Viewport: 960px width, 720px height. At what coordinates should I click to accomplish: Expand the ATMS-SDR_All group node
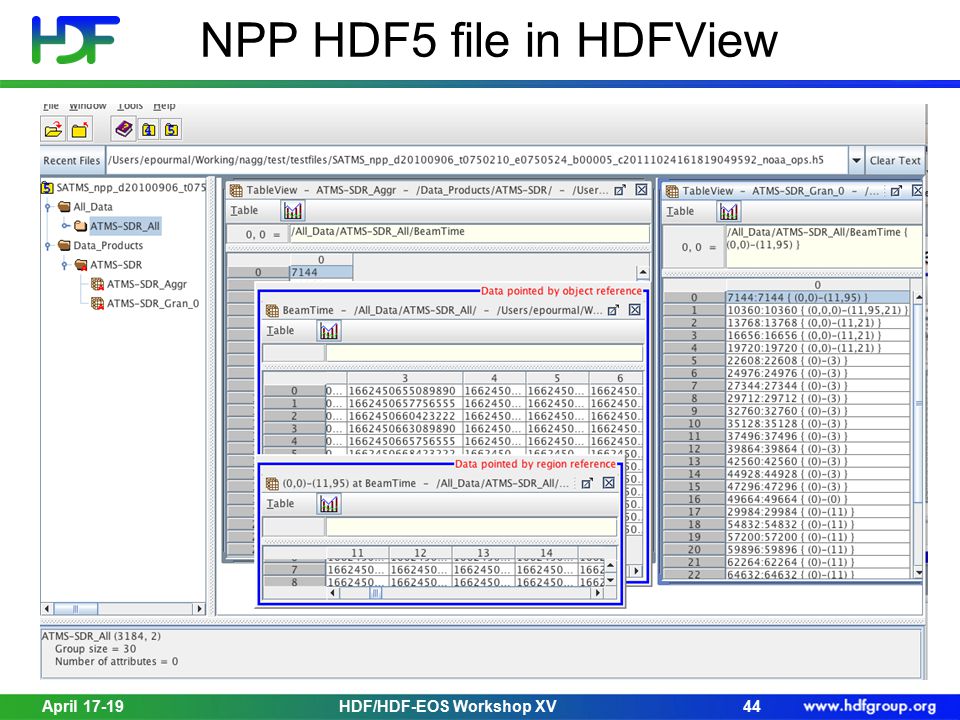66,226
